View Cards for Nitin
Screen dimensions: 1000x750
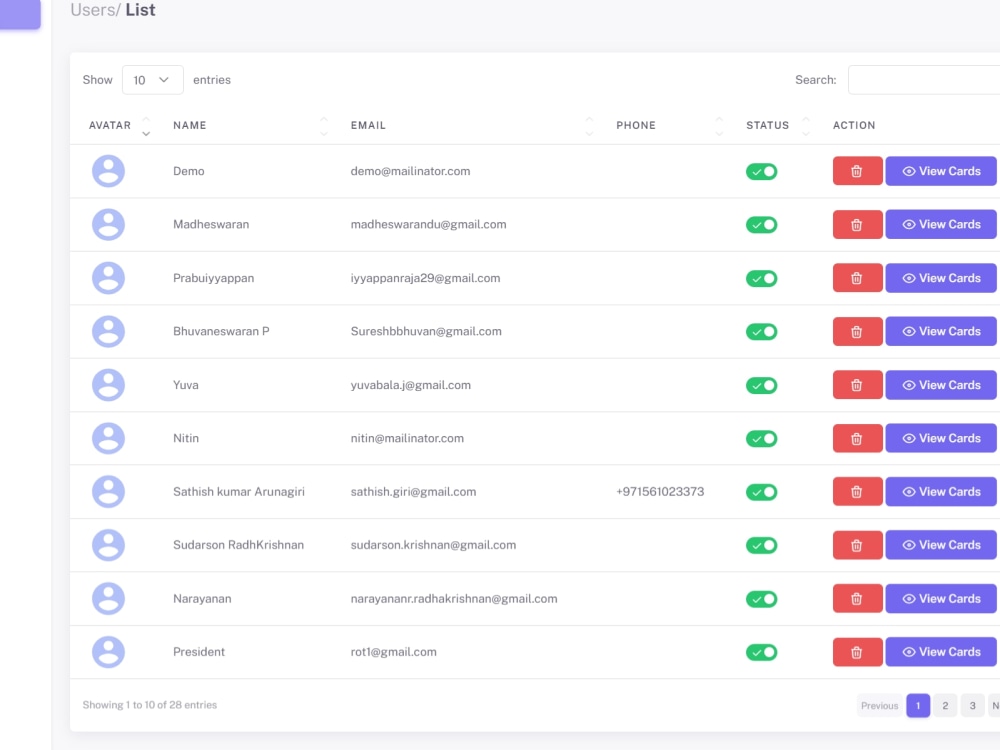pyautogui.click(x=941, y=438)
